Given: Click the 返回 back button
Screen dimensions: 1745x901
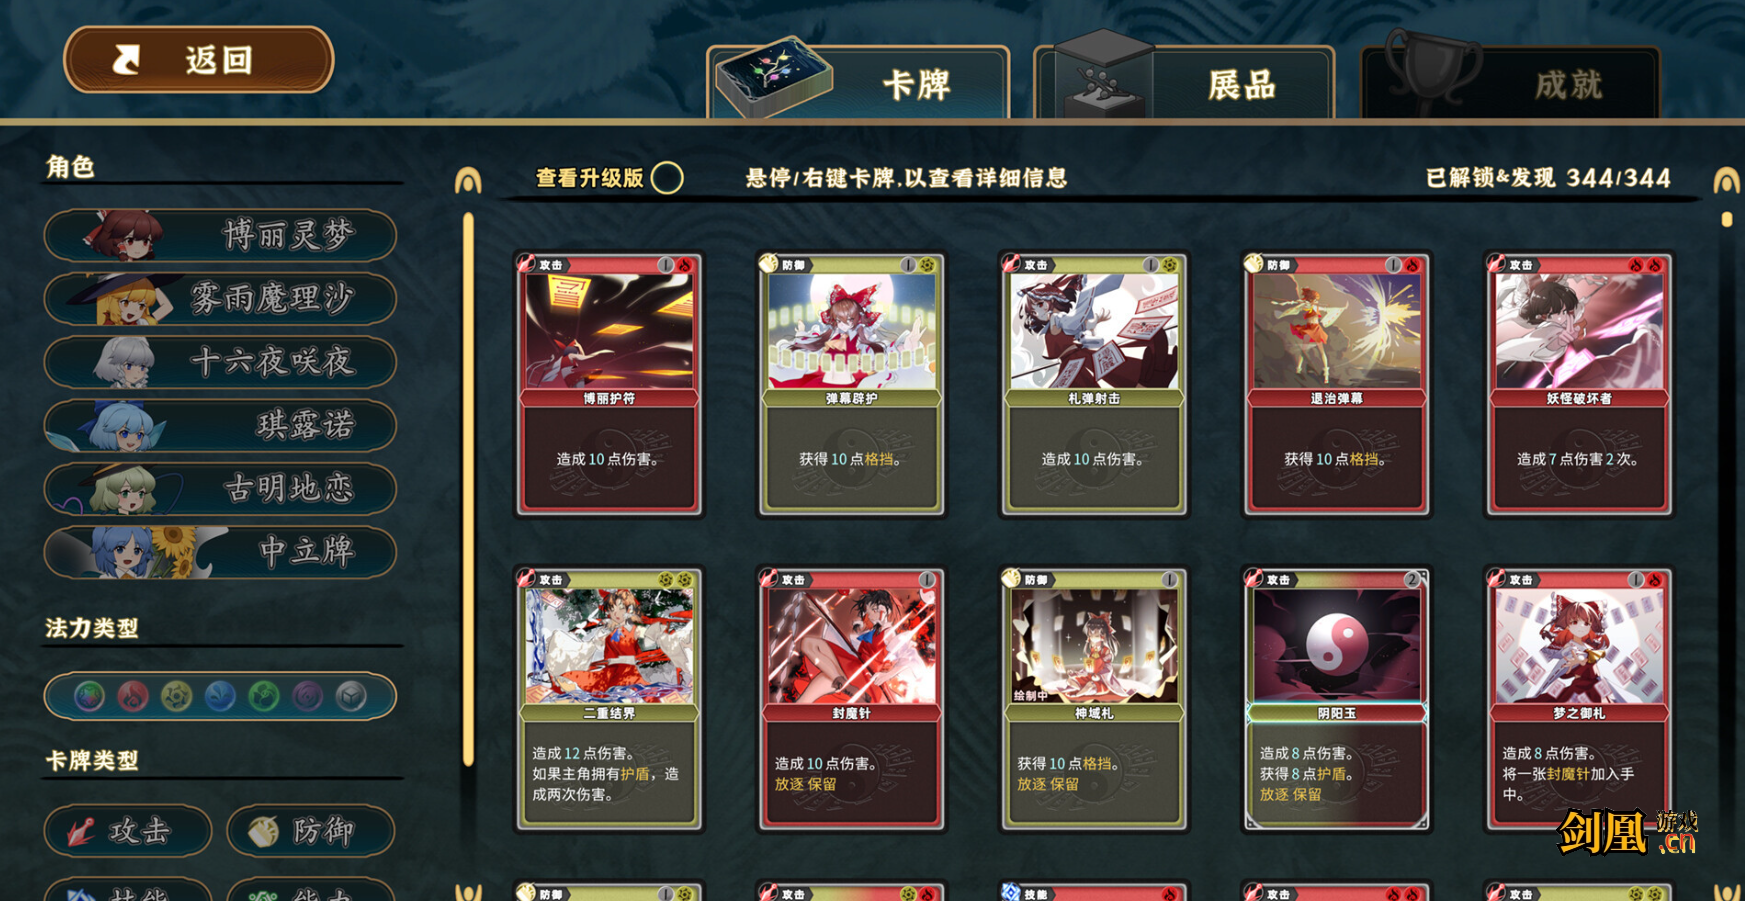Looking at the screenshot, I should [x=198, y=60].
